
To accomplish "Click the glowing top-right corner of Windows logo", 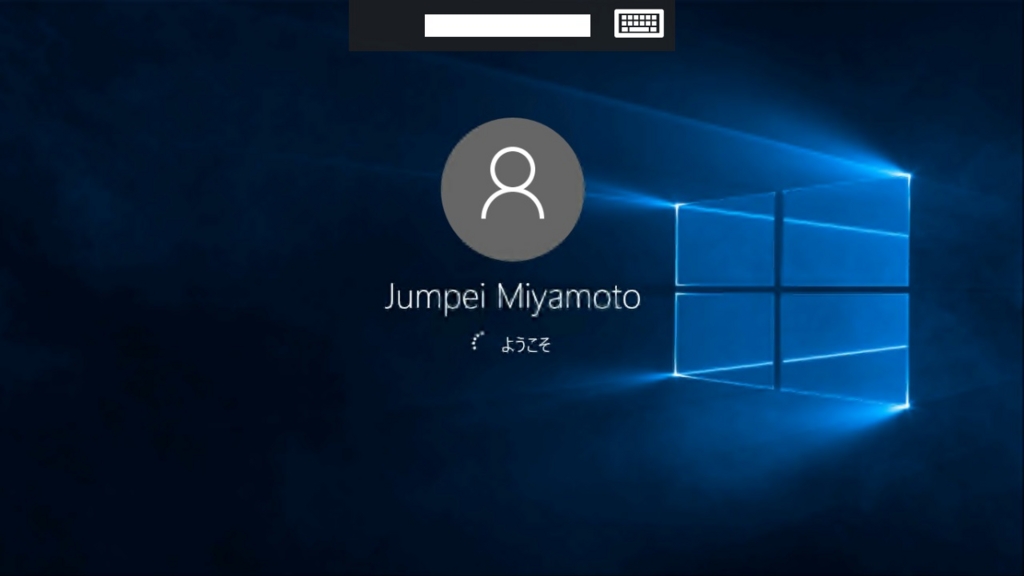I will click(908, 176).
